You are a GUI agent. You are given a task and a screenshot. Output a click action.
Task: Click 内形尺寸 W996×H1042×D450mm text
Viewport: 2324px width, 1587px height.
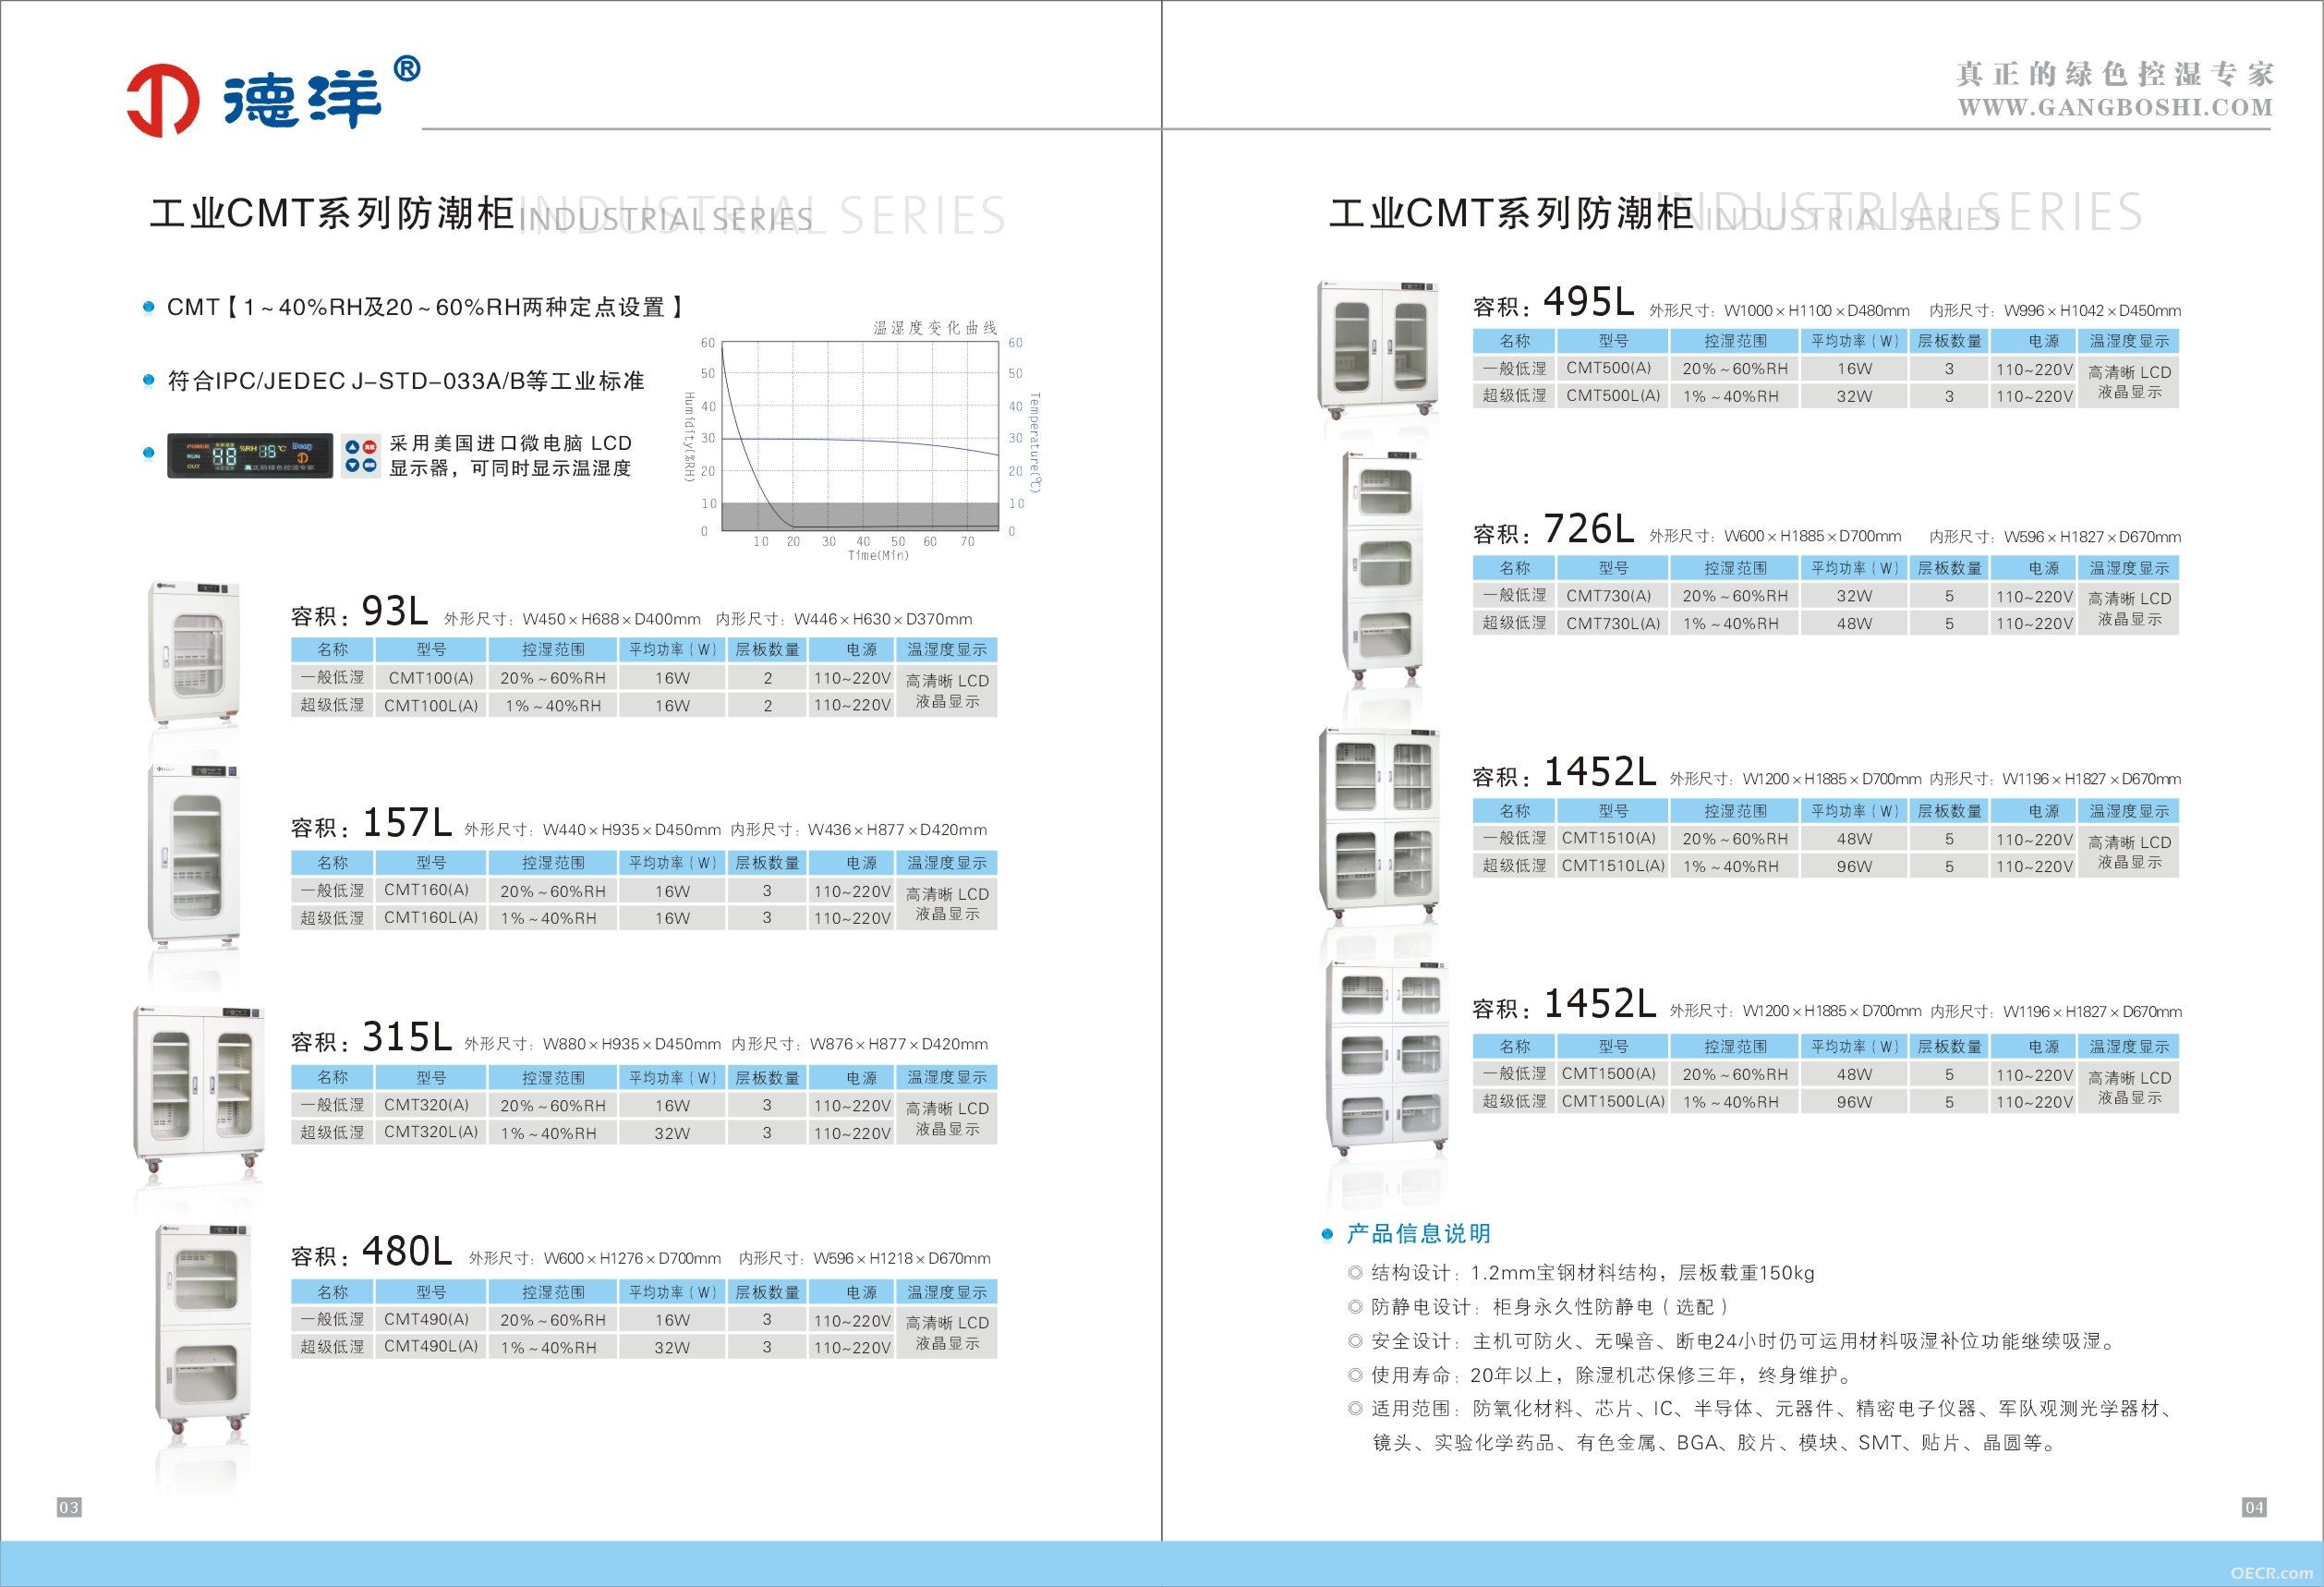pos(2055,310)
